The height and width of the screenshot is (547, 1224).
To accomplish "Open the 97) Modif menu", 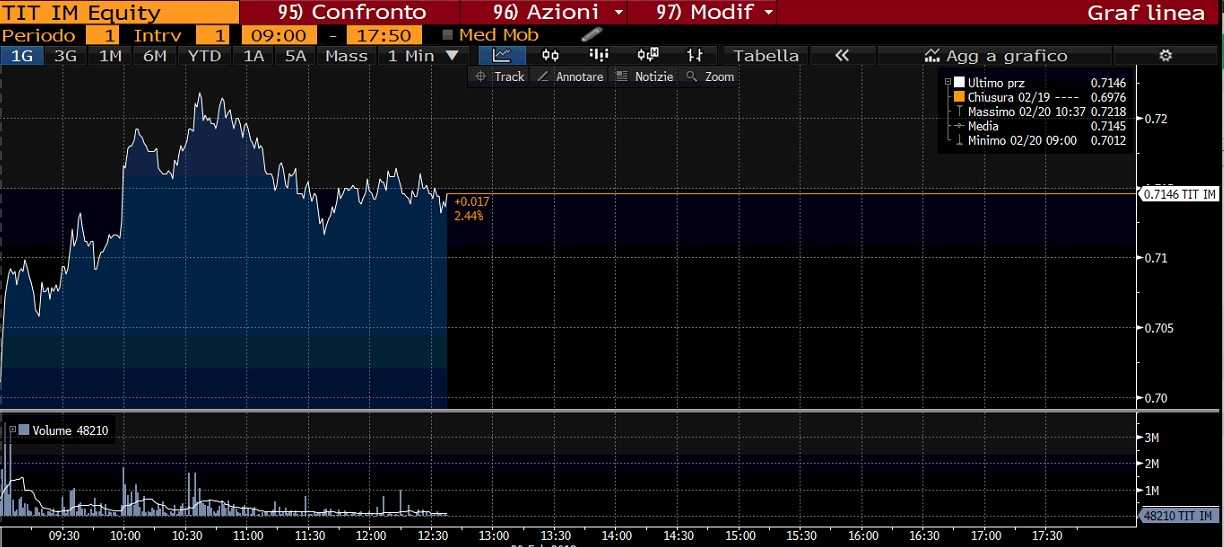I will (705, 13).
